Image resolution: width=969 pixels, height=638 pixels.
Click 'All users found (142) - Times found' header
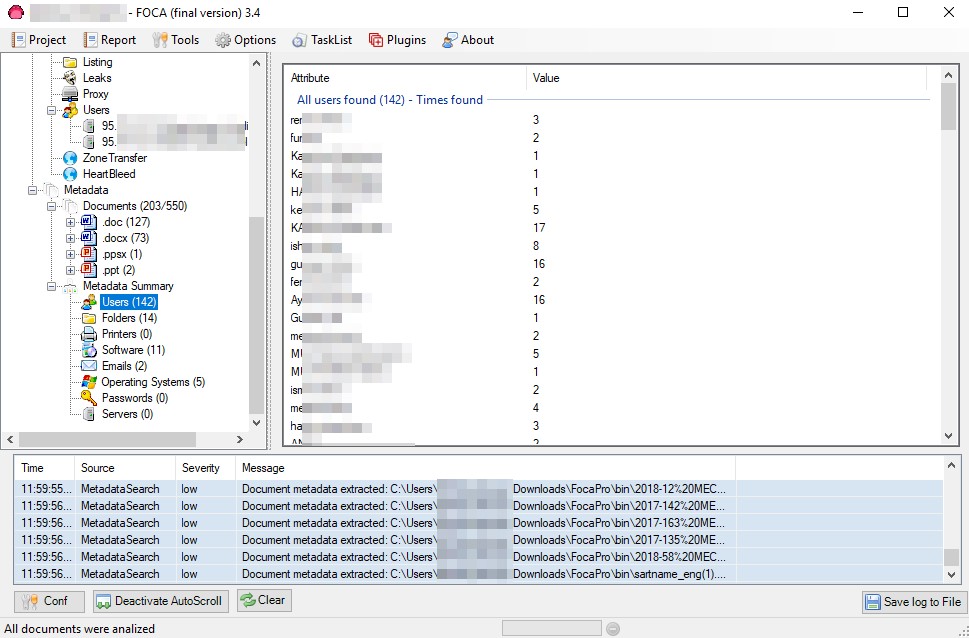pyautogui.click(x=389, y=100)
